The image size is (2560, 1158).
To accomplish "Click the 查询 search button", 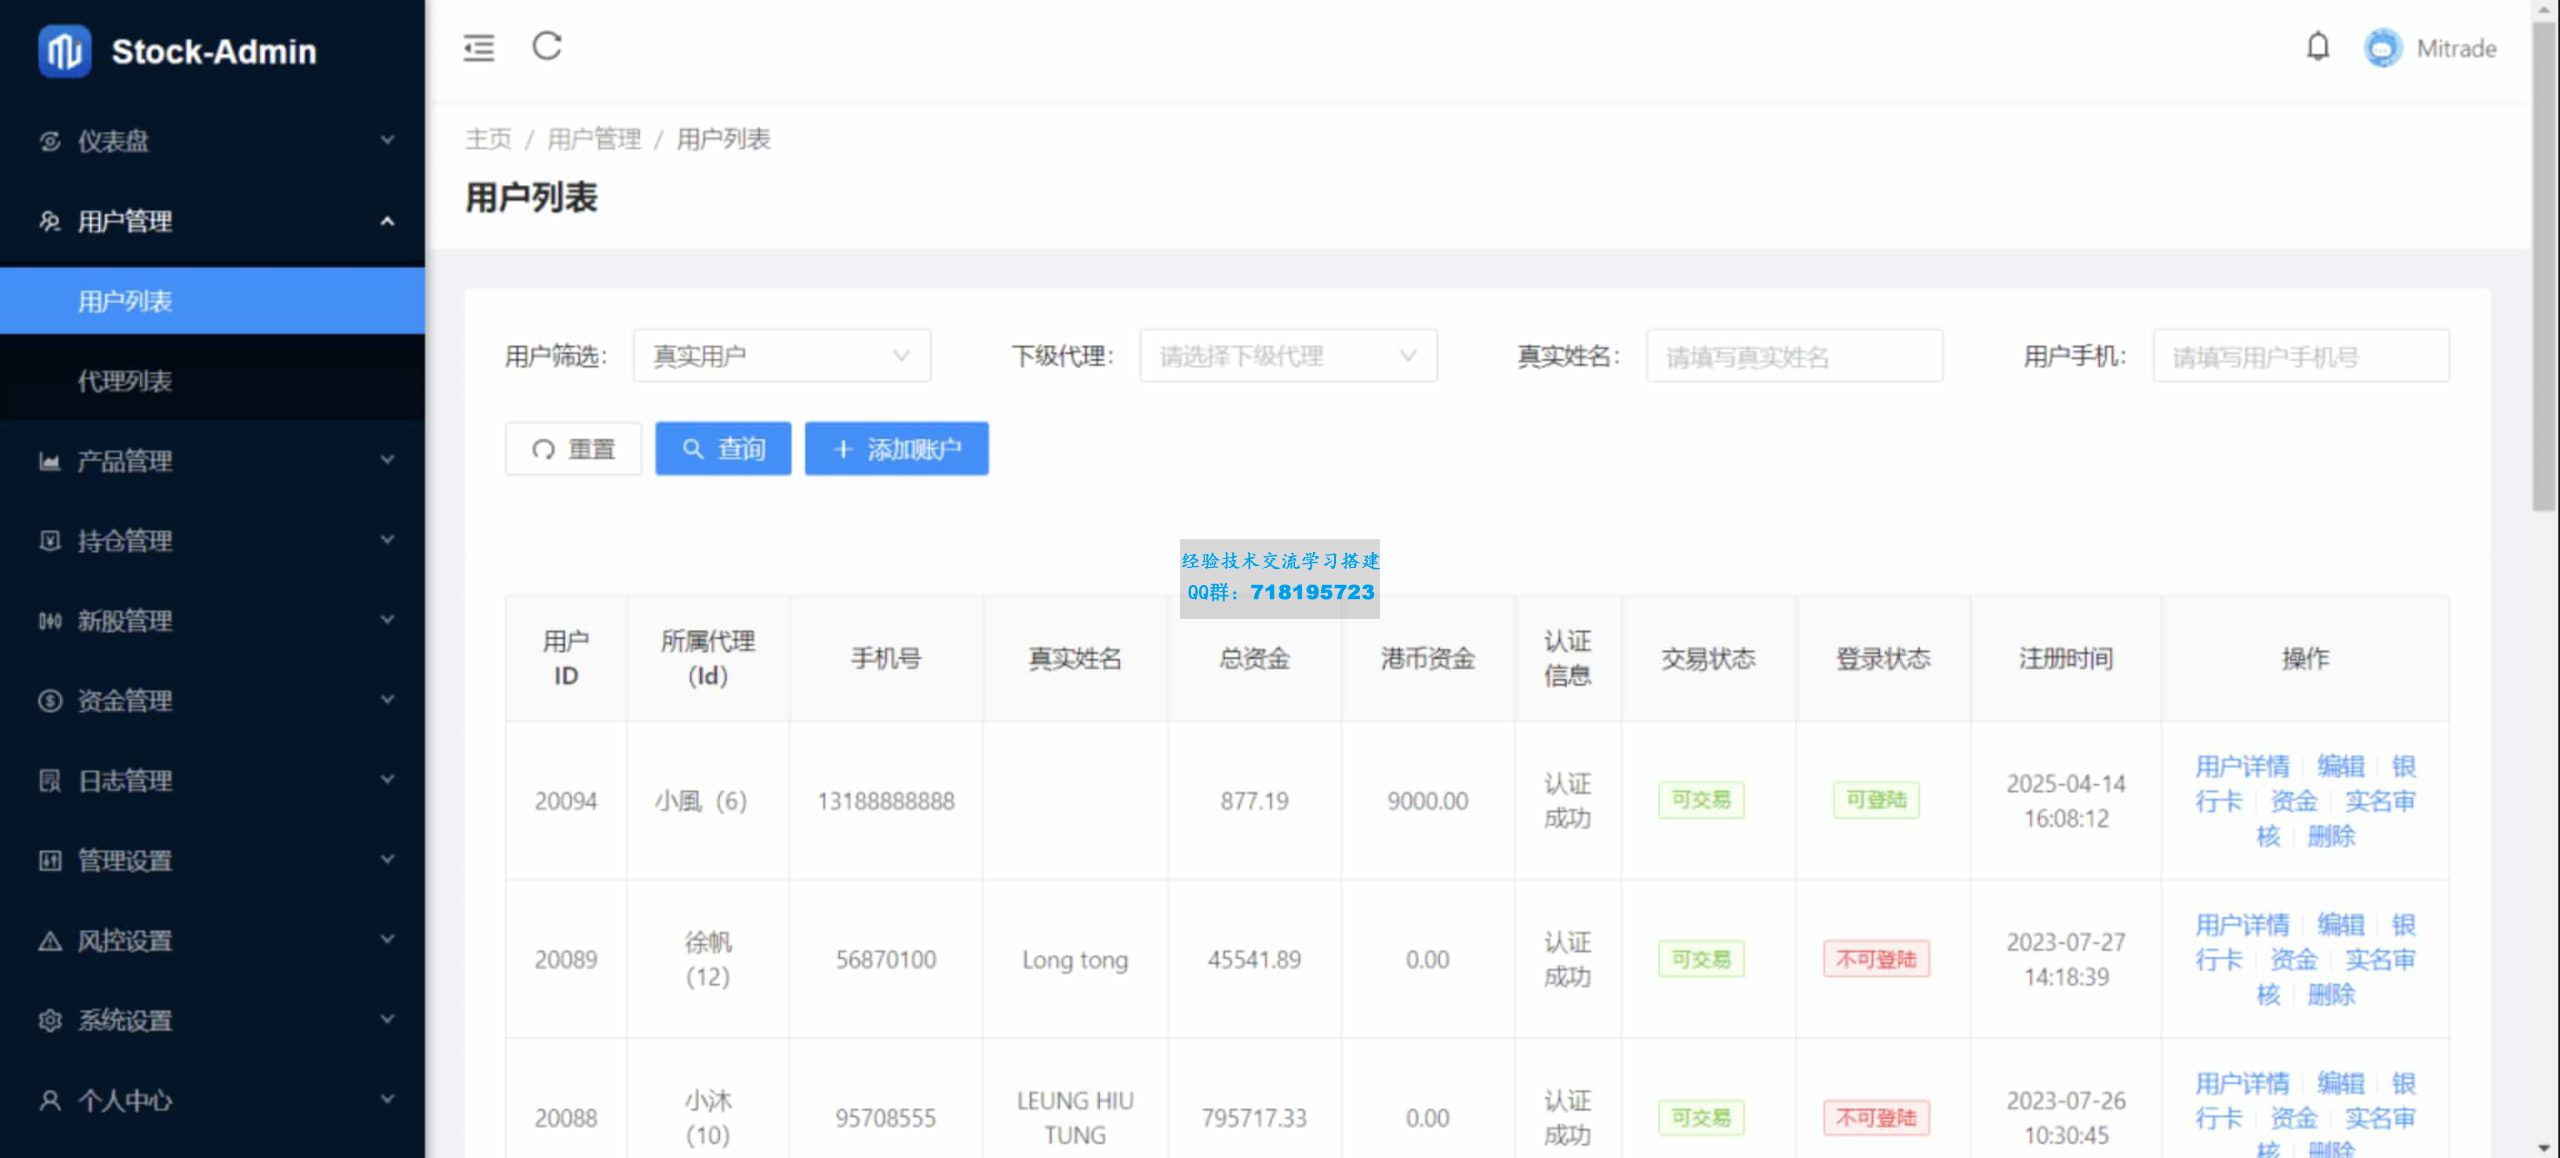I will 723,449.
